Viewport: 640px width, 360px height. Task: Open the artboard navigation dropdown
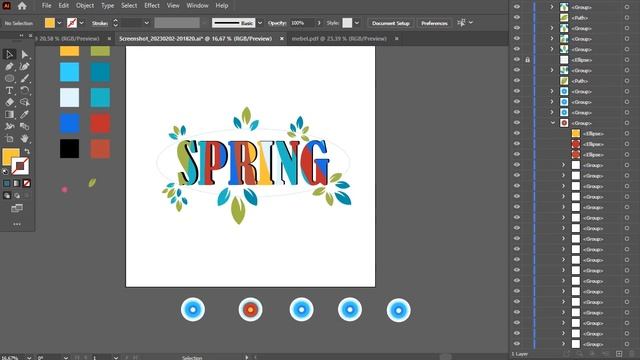pos(116,358)
